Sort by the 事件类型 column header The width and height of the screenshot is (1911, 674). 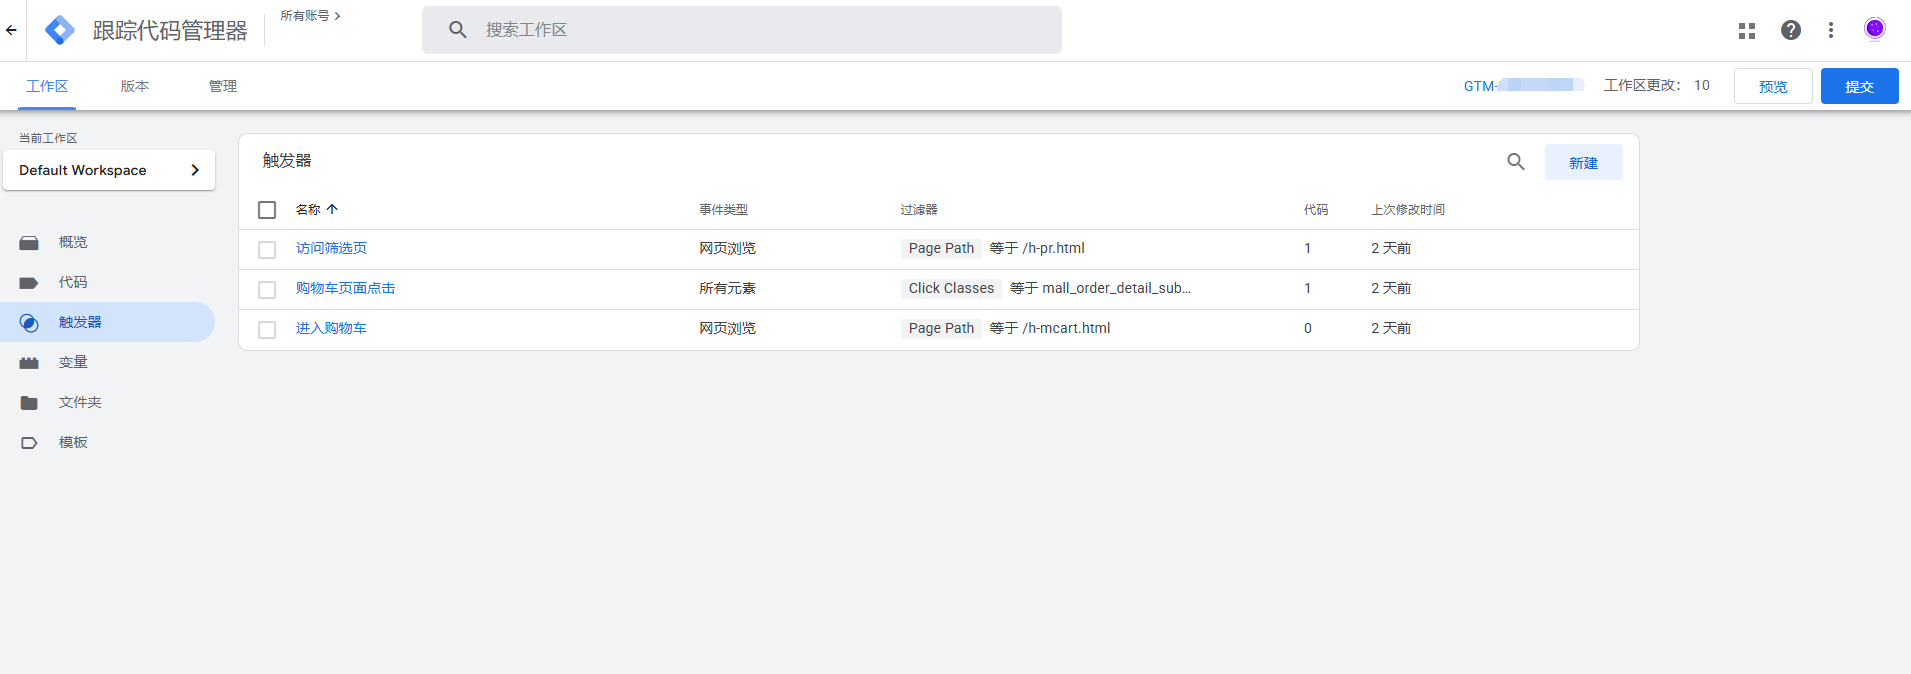coord(723,209)
